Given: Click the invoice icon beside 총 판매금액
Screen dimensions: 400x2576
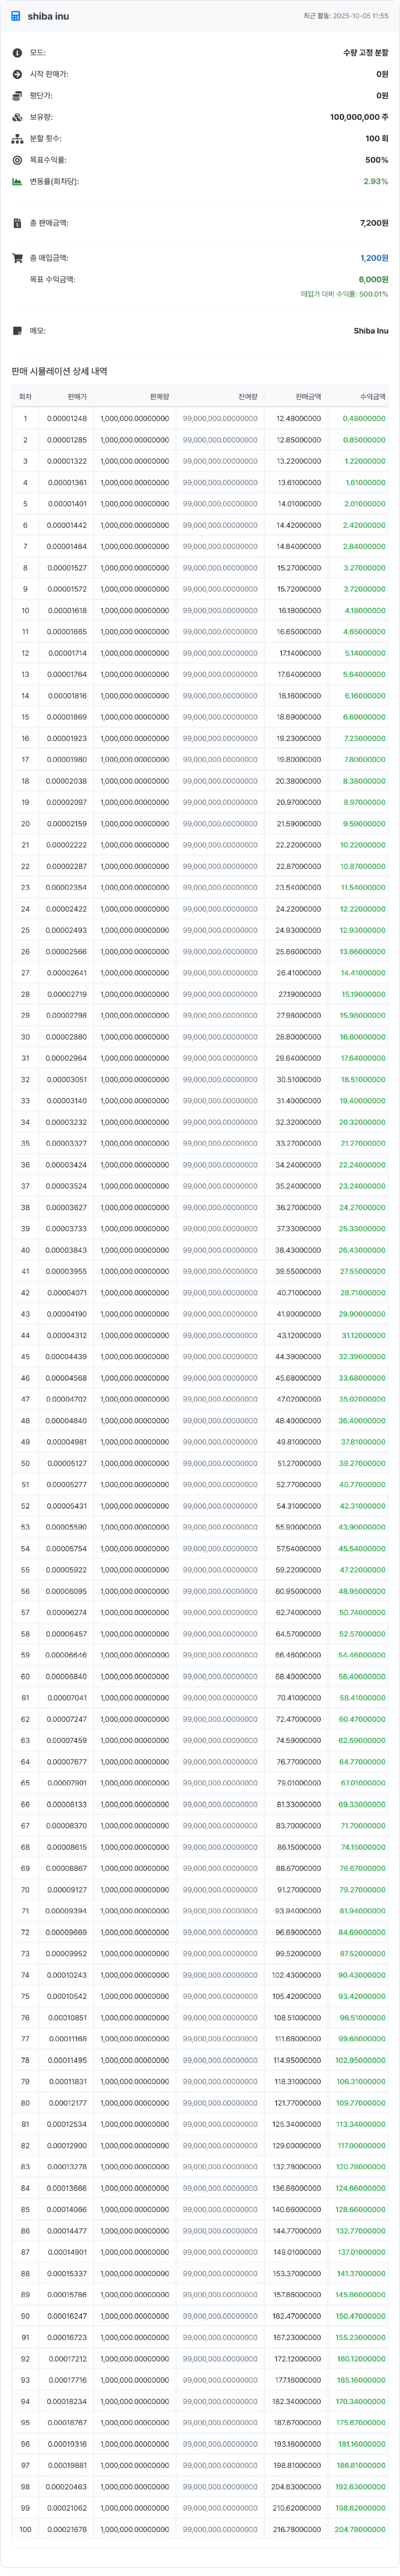Looking at the screenshot, I should [17, 223].
